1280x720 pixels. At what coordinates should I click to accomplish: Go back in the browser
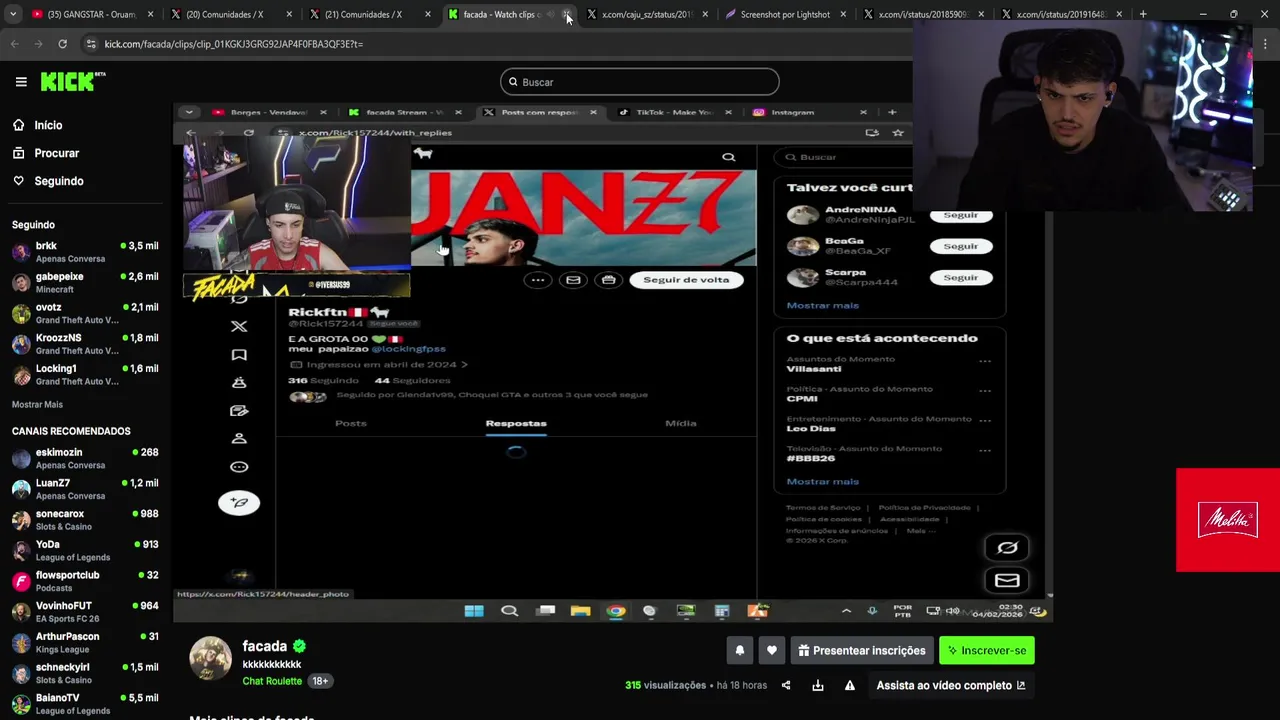(14, 44)
